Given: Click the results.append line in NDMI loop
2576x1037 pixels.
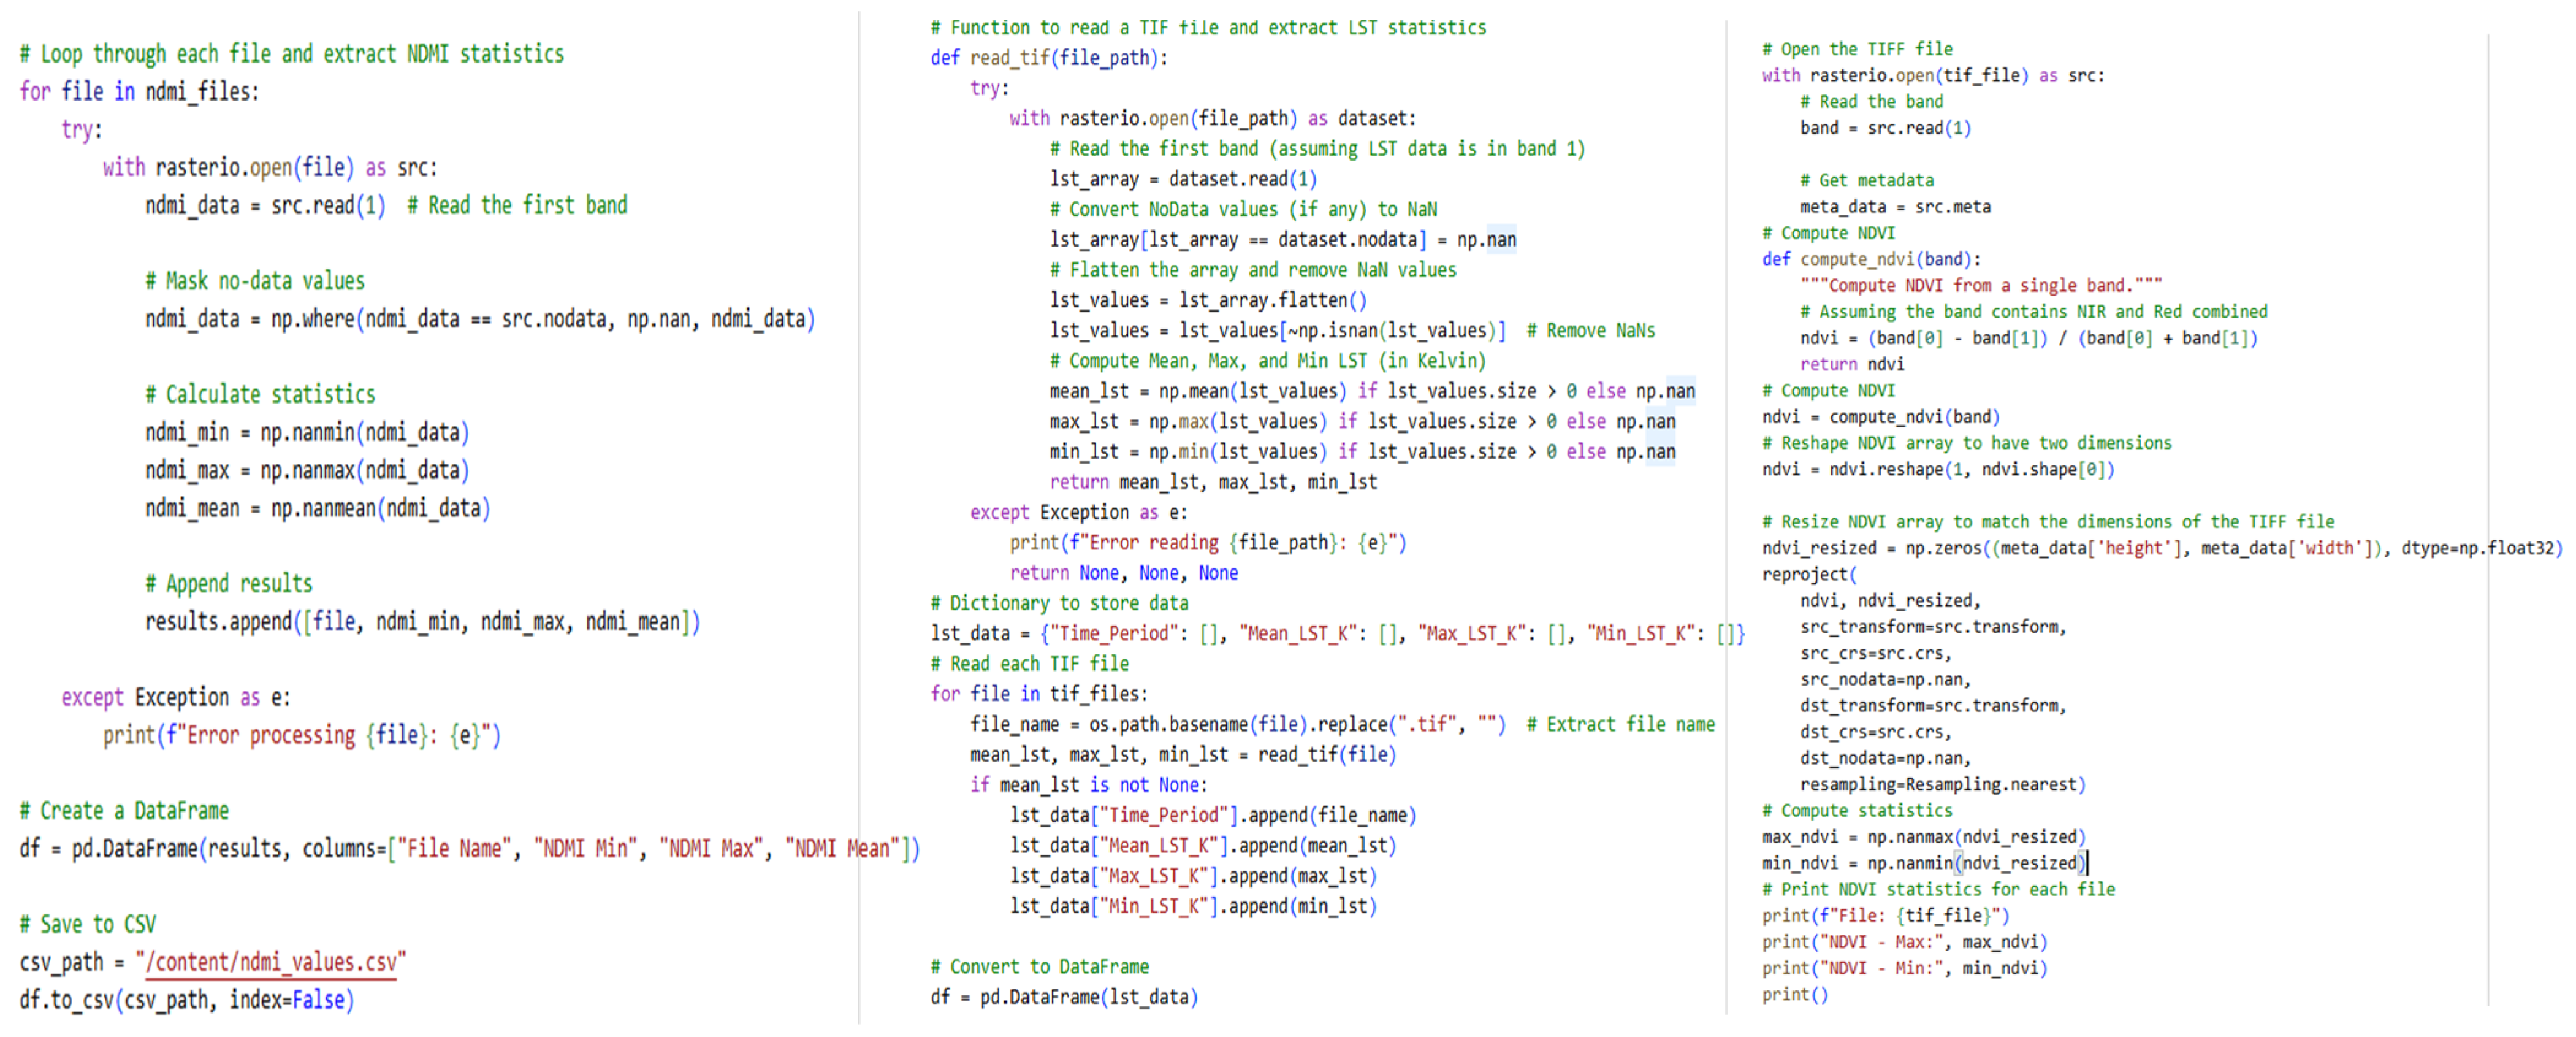Looking at the screenshot, I should pos(422,621).
